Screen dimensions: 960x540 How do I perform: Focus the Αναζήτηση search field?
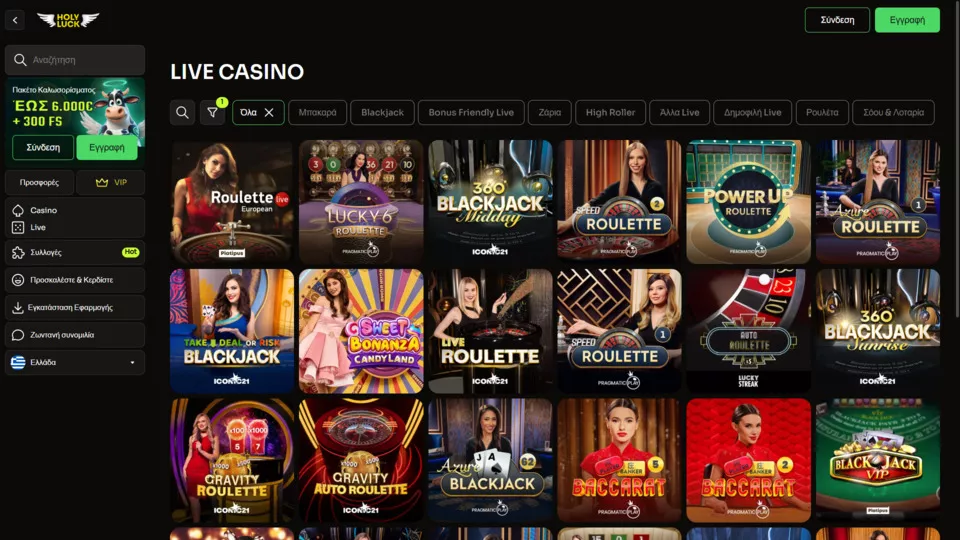75,60
